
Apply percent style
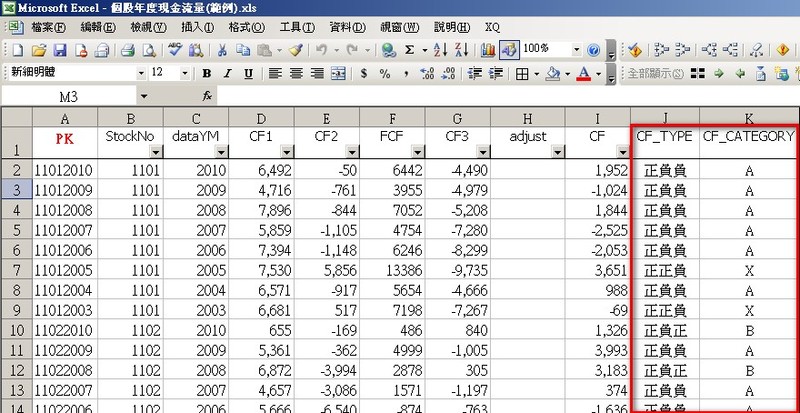point(385,74)
